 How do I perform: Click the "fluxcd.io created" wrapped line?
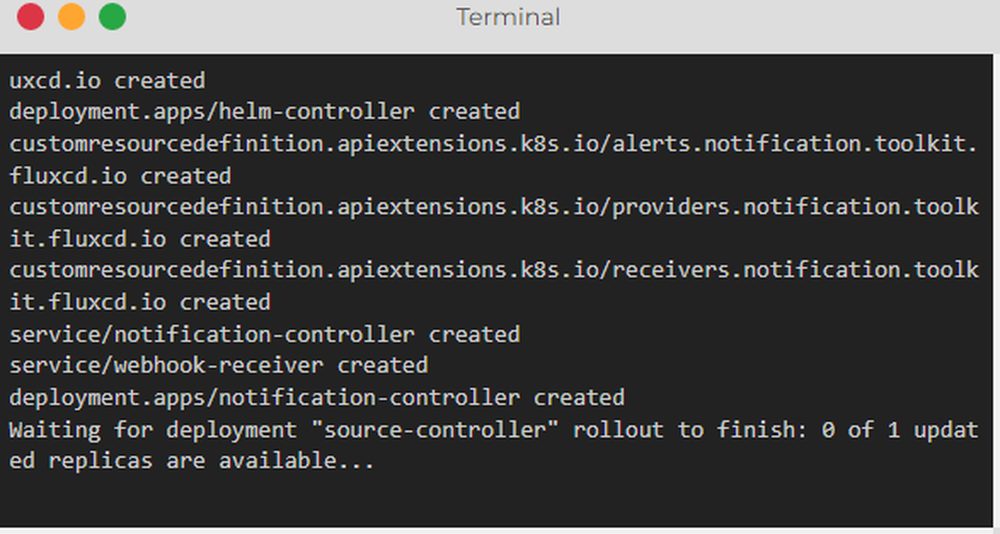[x=120, y=176]
